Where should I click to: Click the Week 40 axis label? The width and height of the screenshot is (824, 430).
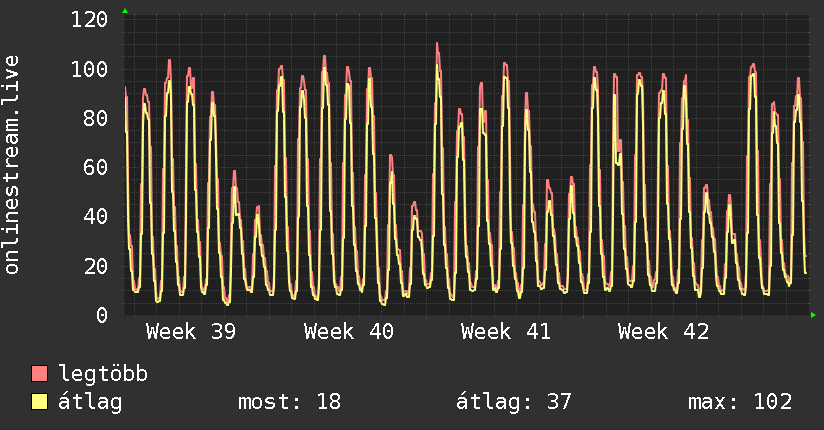pyautogui.click(x=348, y=332)
